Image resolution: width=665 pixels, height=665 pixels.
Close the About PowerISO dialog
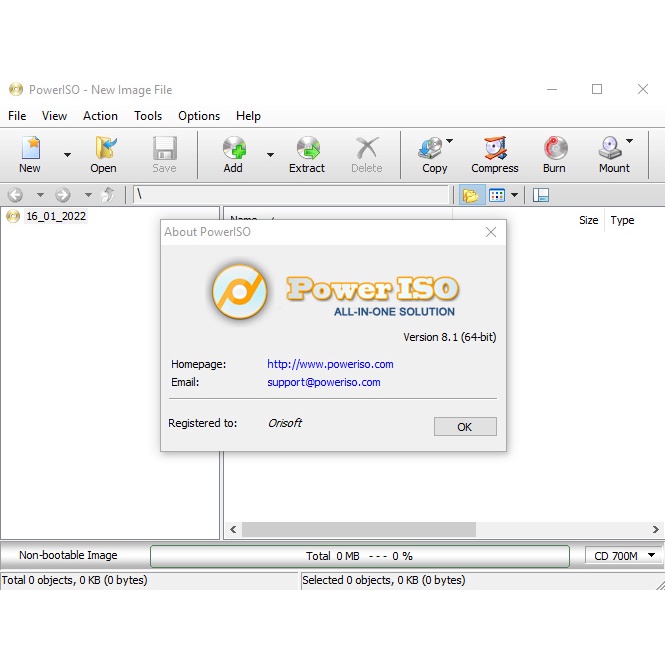[491, 232]
